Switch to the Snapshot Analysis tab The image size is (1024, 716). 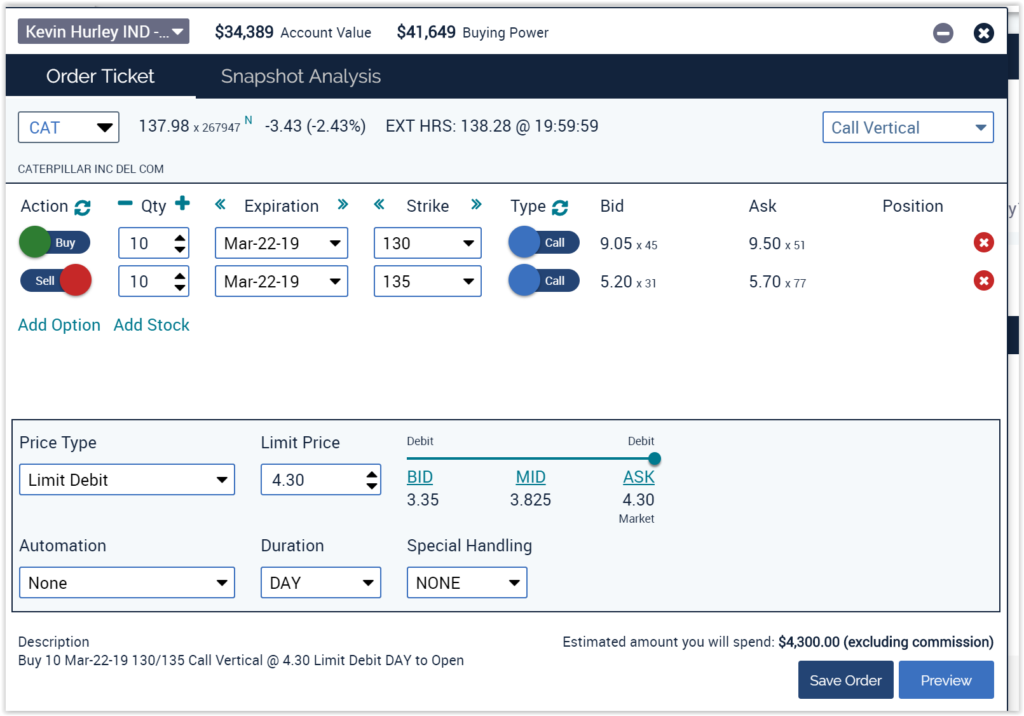pyautogui.click(x=300, y=77)
